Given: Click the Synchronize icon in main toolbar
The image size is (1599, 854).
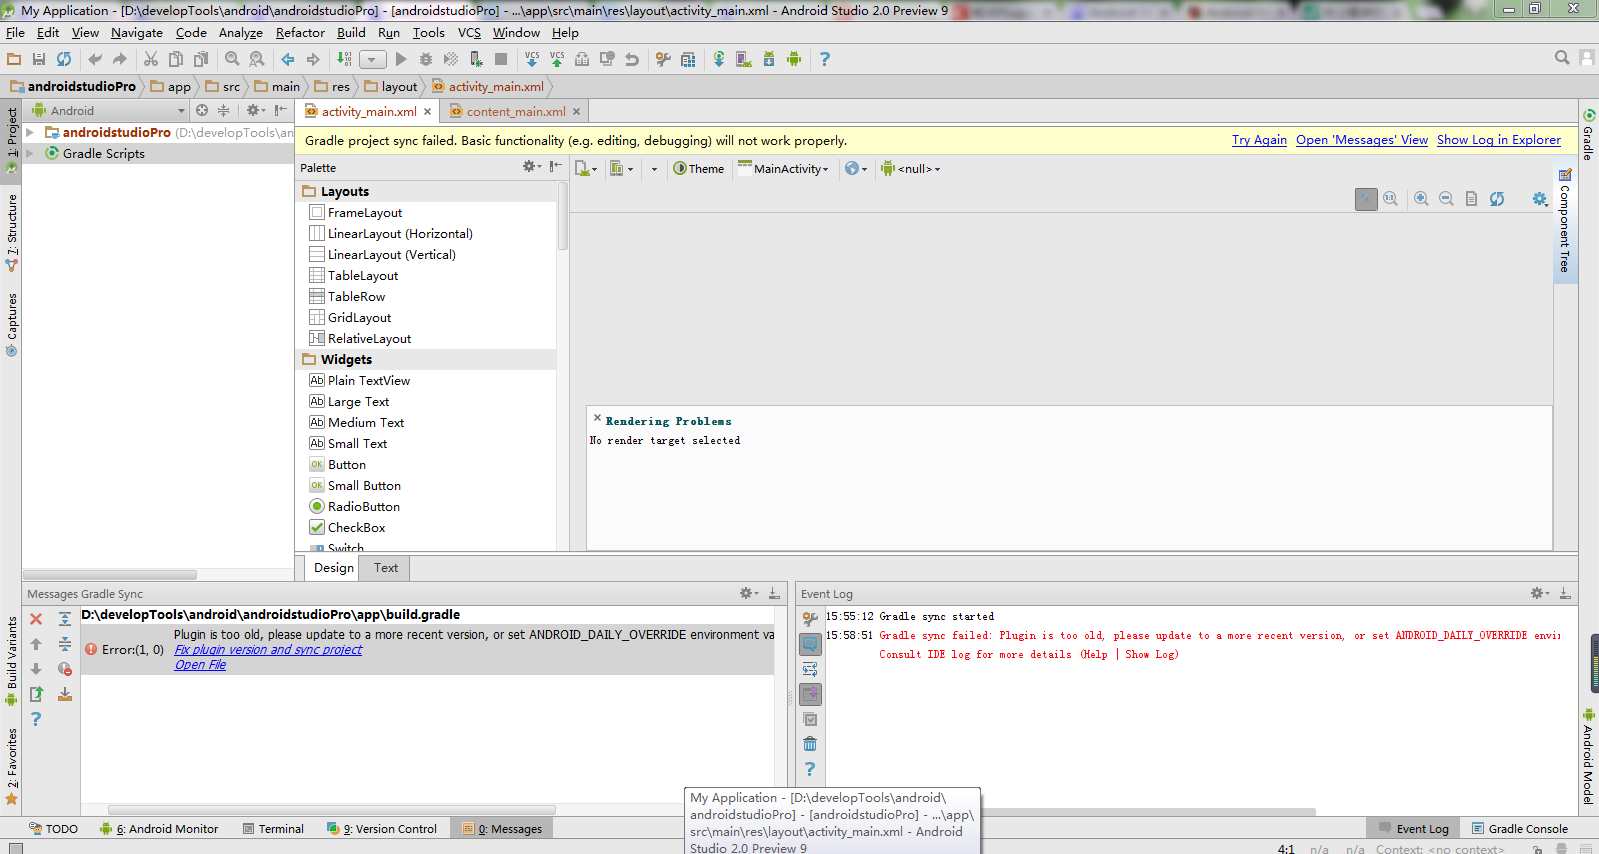Looking at the screenshot, I should (64, 59).
